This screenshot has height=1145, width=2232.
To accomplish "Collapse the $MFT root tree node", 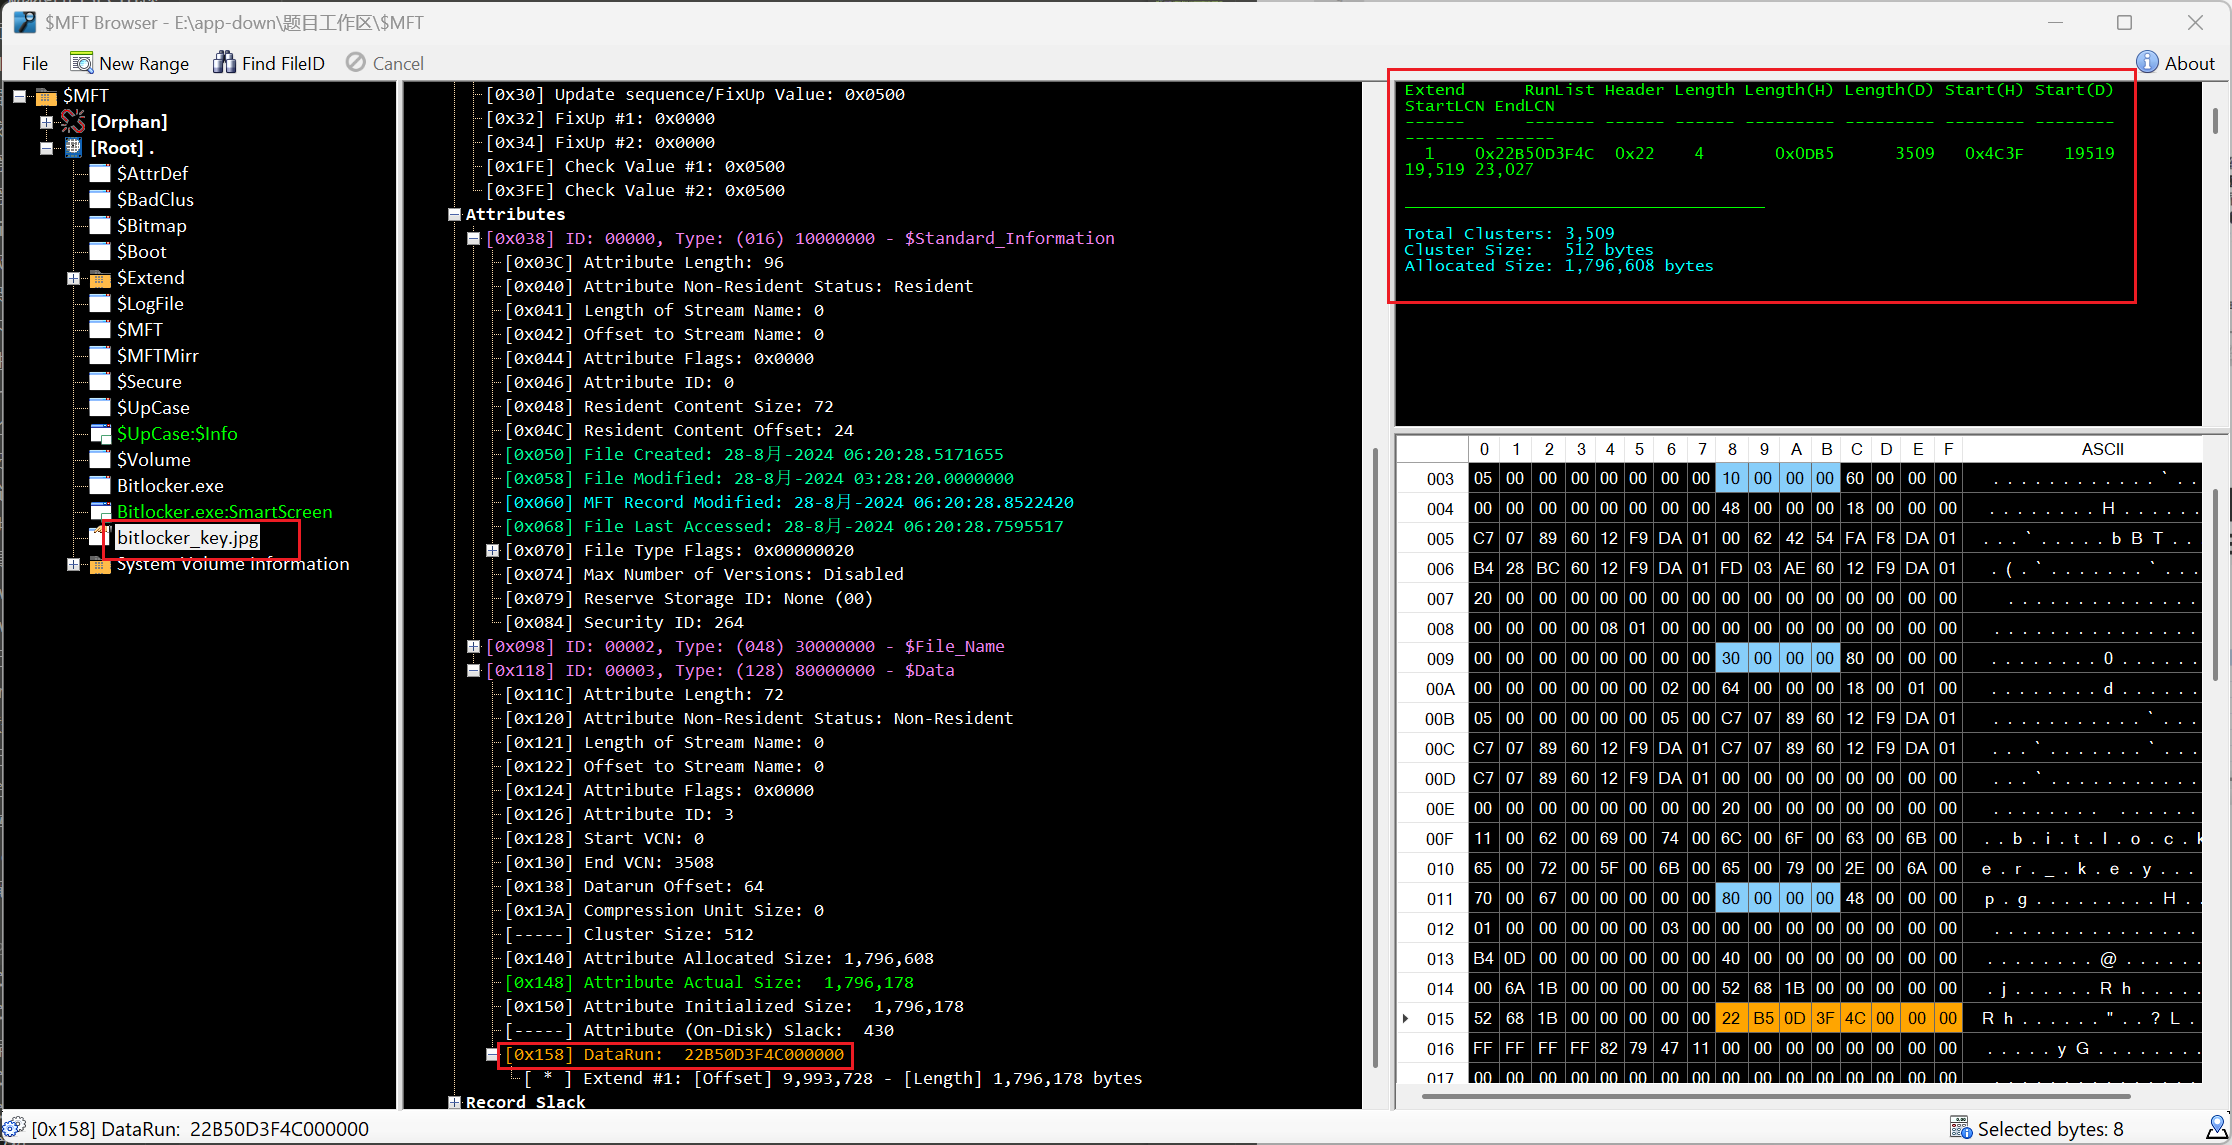I will [19, 96].
